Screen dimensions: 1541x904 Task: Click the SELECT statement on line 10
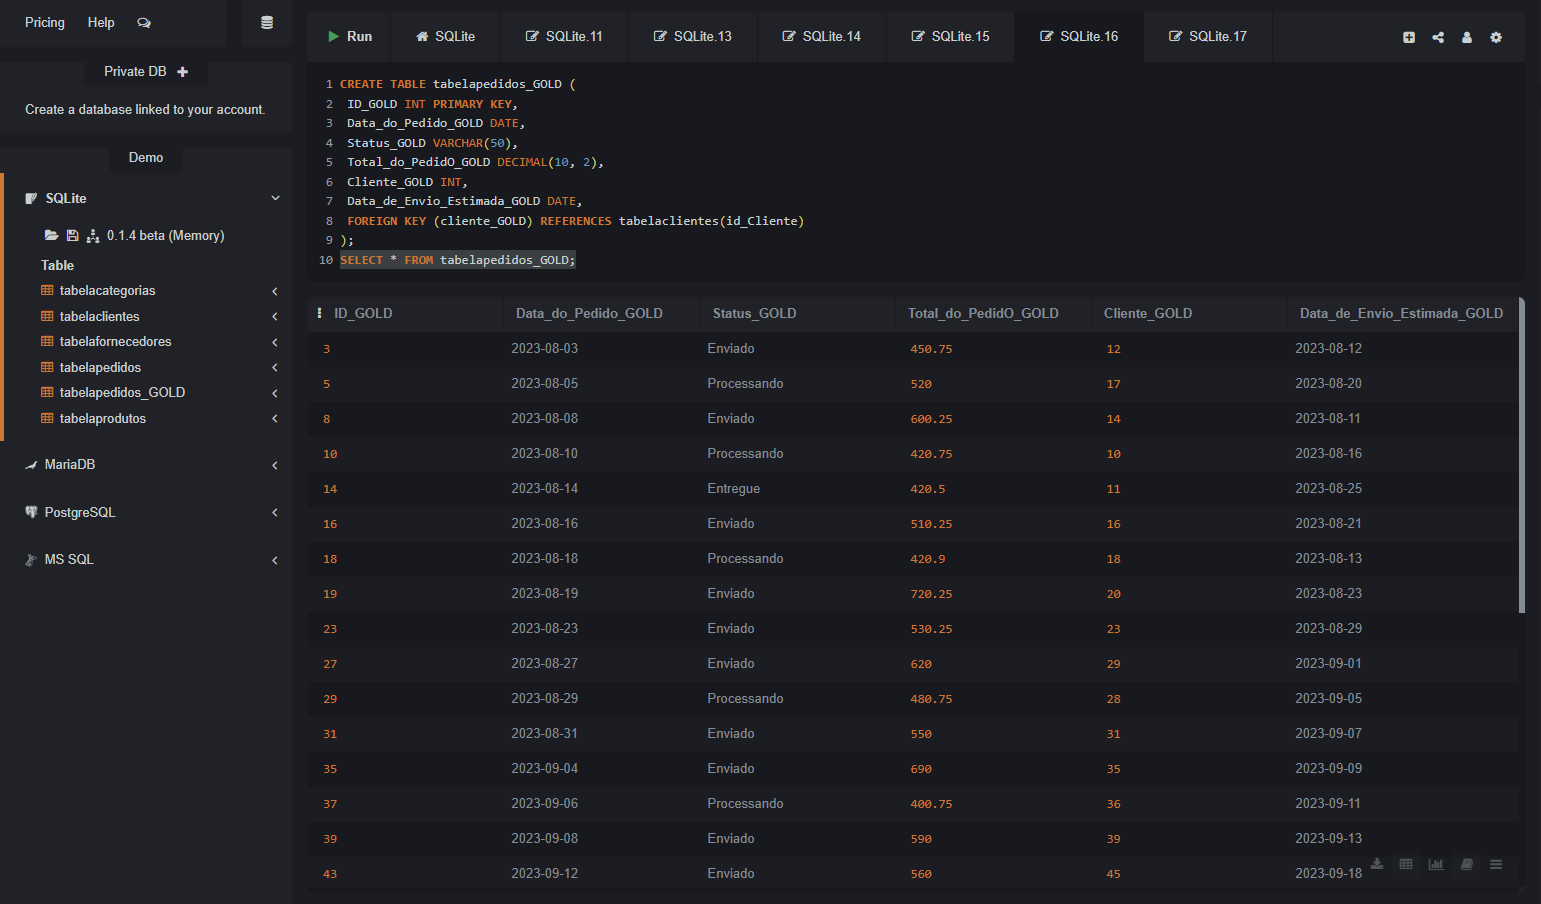pos(458,261)
